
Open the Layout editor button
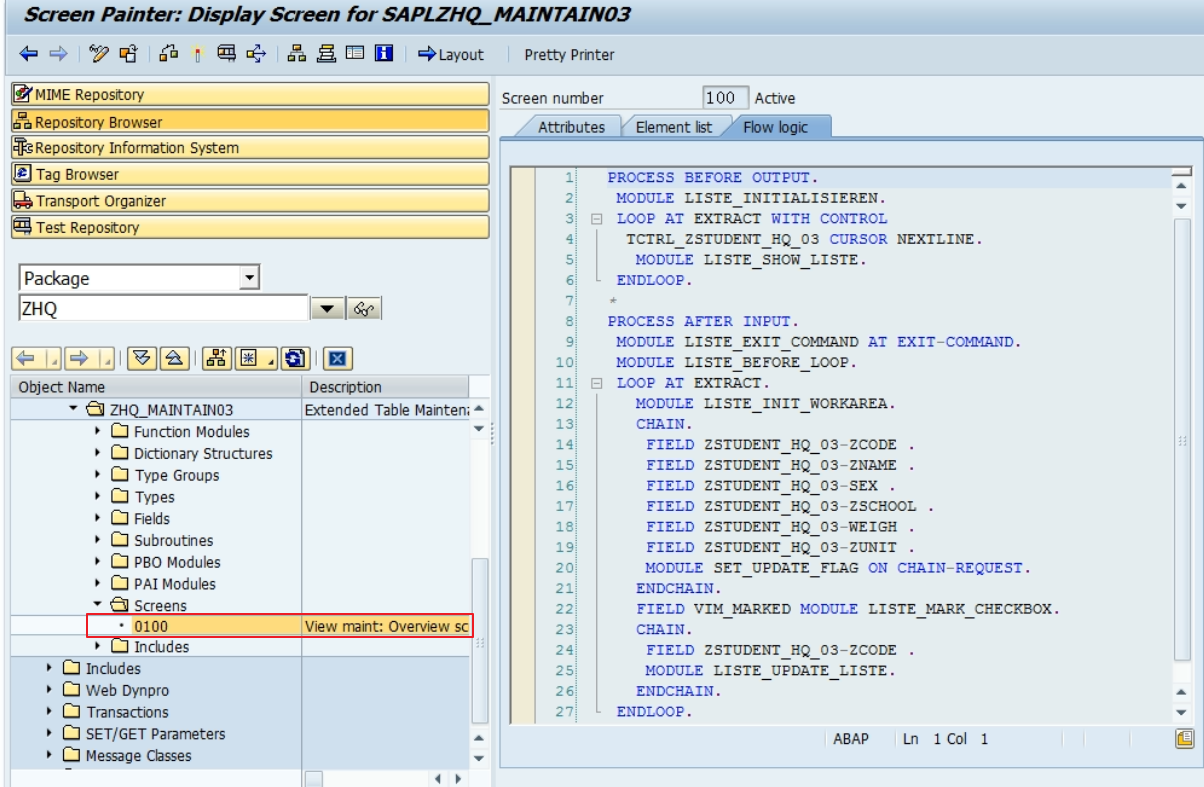pyautogui.click(x=451, y=54)
